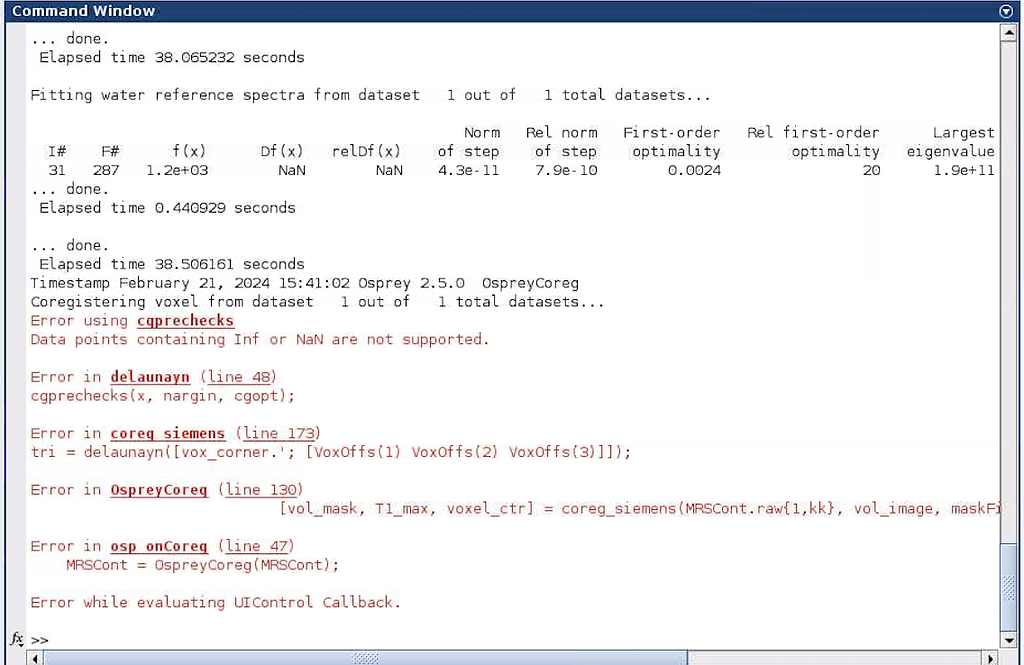Open the cgprechecks error link
Screen dimensions: 1024x665
coord(185,320)
